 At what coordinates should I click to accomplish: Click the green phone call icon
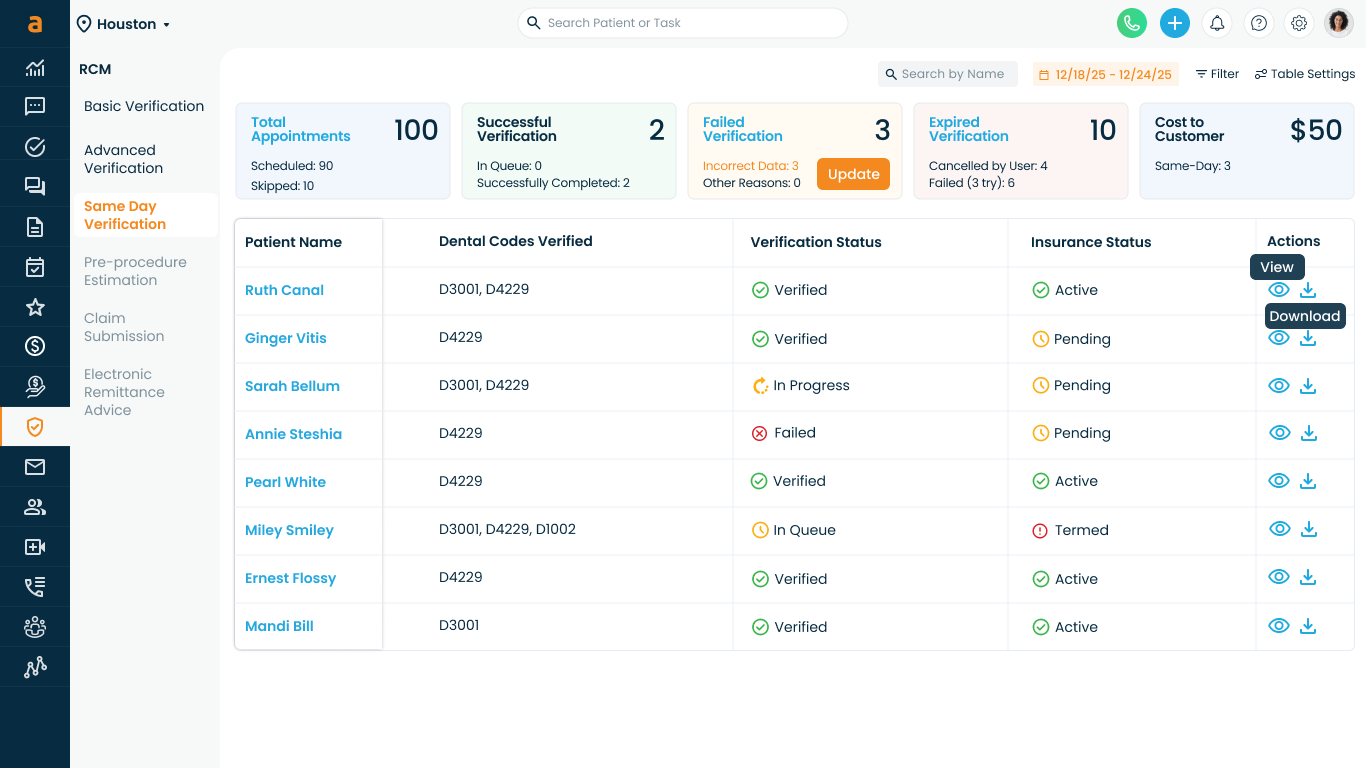(1131, 23)
